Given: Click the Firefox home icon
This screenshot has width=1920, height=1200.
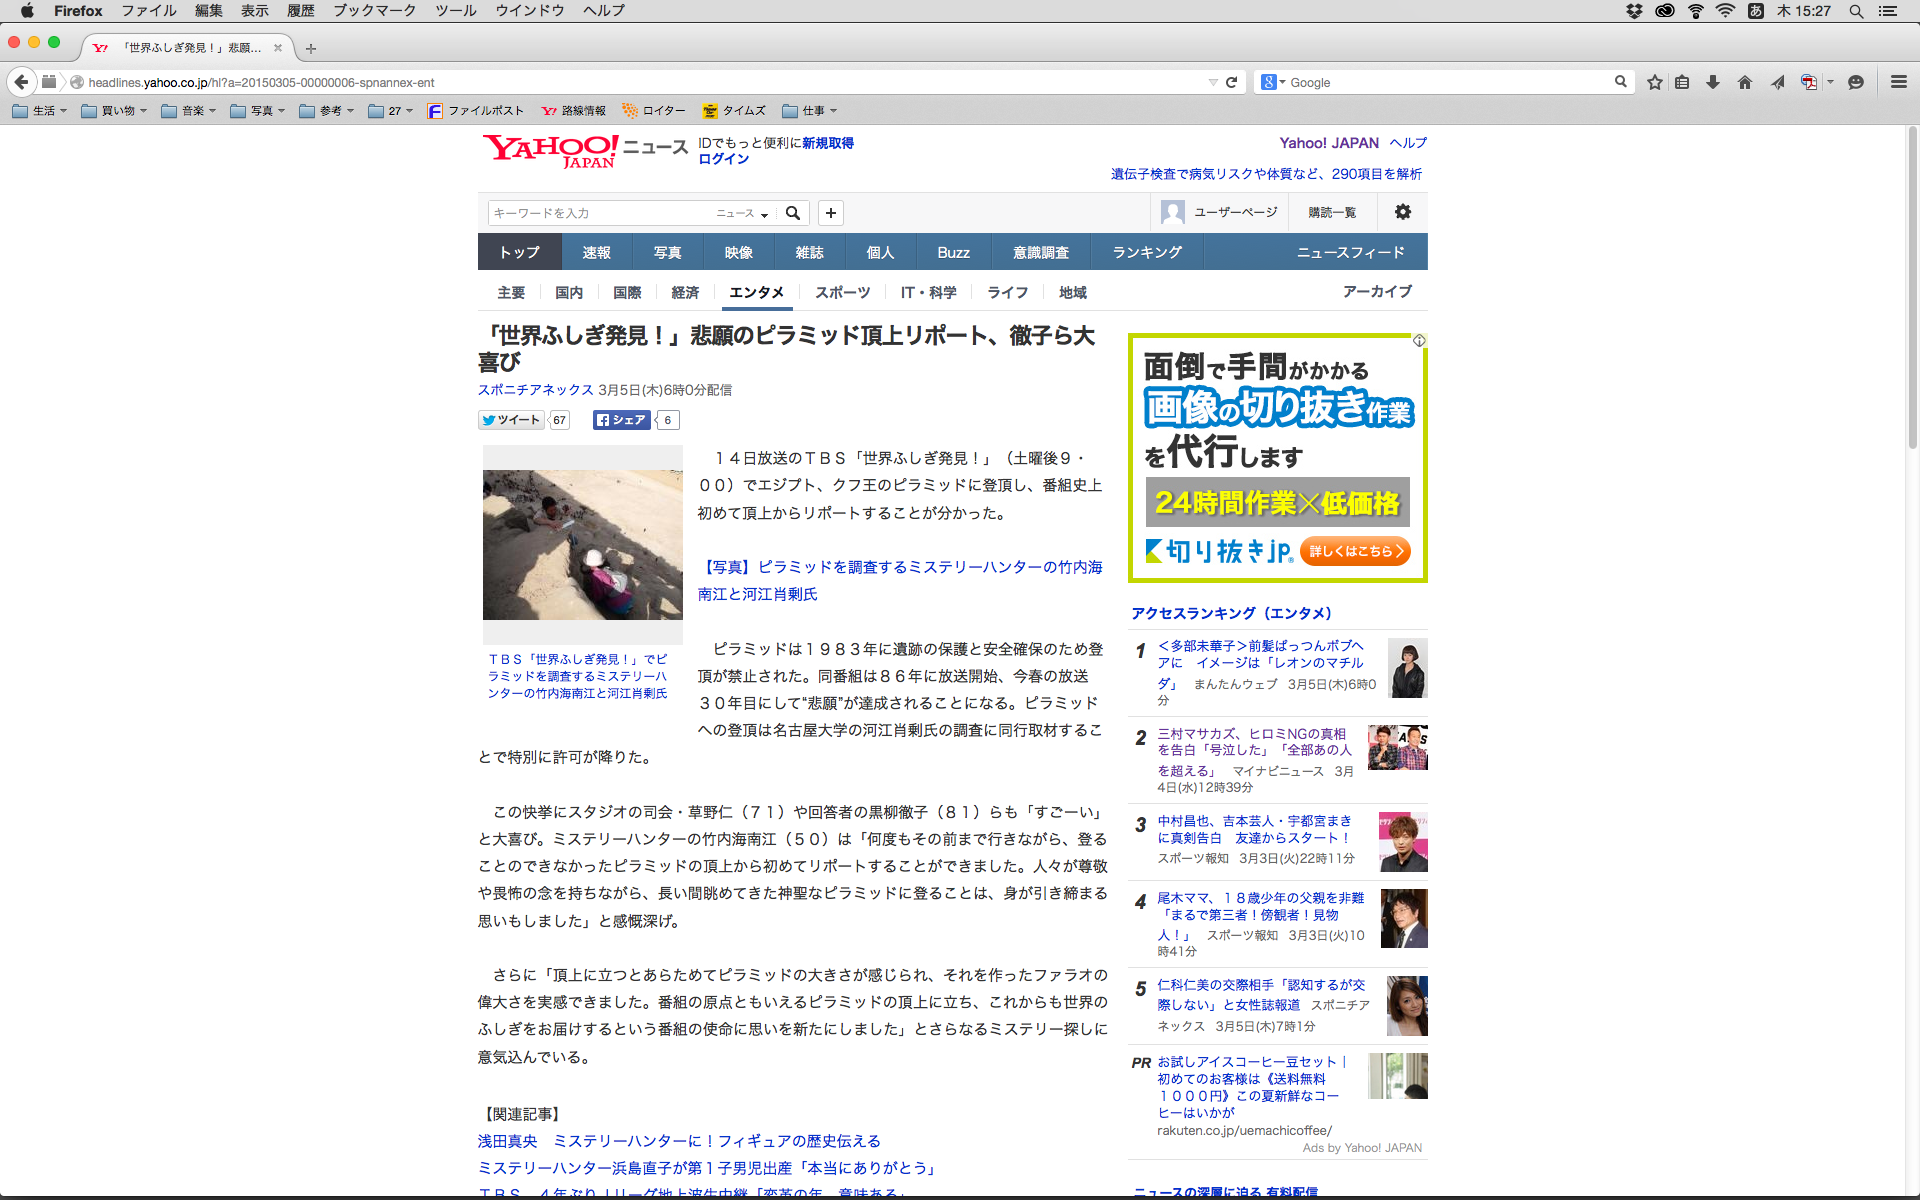Looking at the screenshot, I should 1745,82.
